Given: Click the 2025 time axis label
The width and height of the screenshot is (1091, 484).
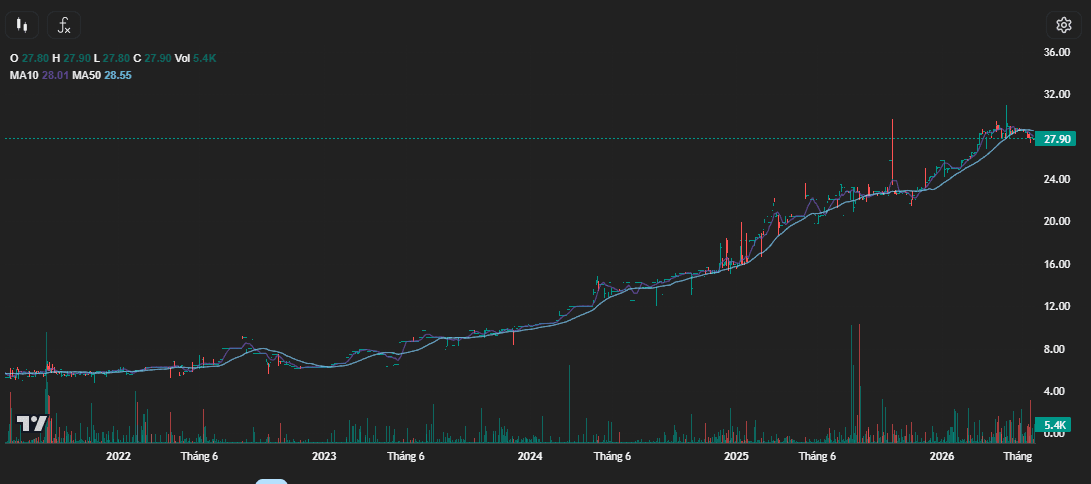Looking at the screenshot, I should pyautogui.click(x=736, y=456).
